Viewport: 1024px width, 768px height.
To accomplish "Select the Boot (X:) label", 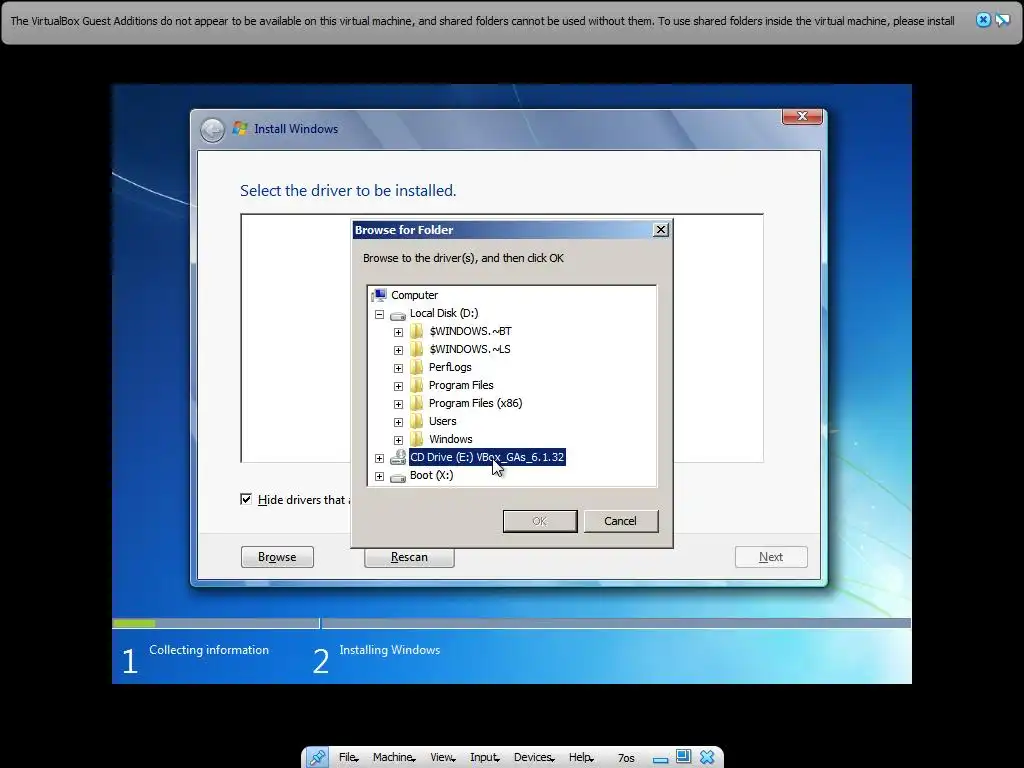I will [431, 475].
